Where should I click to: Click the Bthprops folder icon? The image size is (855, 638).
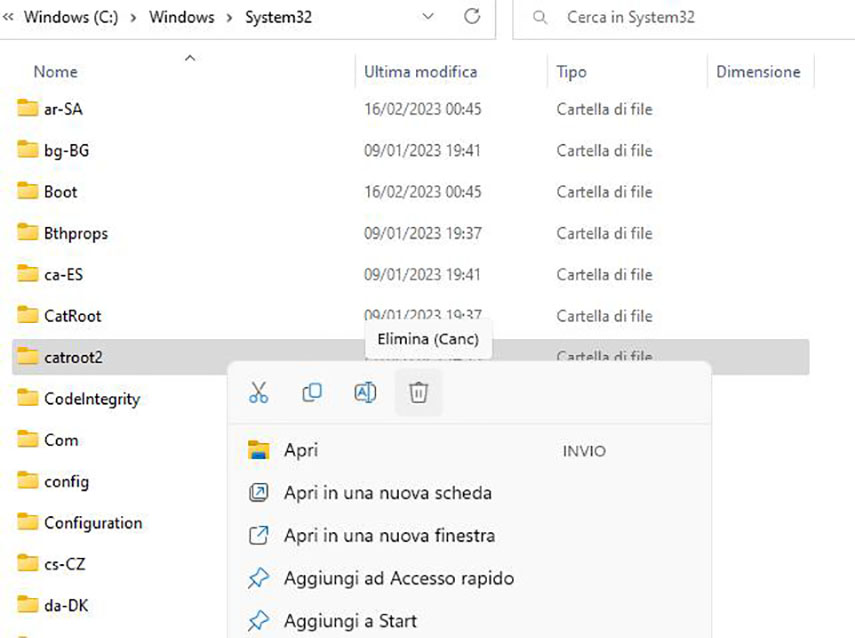(x=28, y=233)
